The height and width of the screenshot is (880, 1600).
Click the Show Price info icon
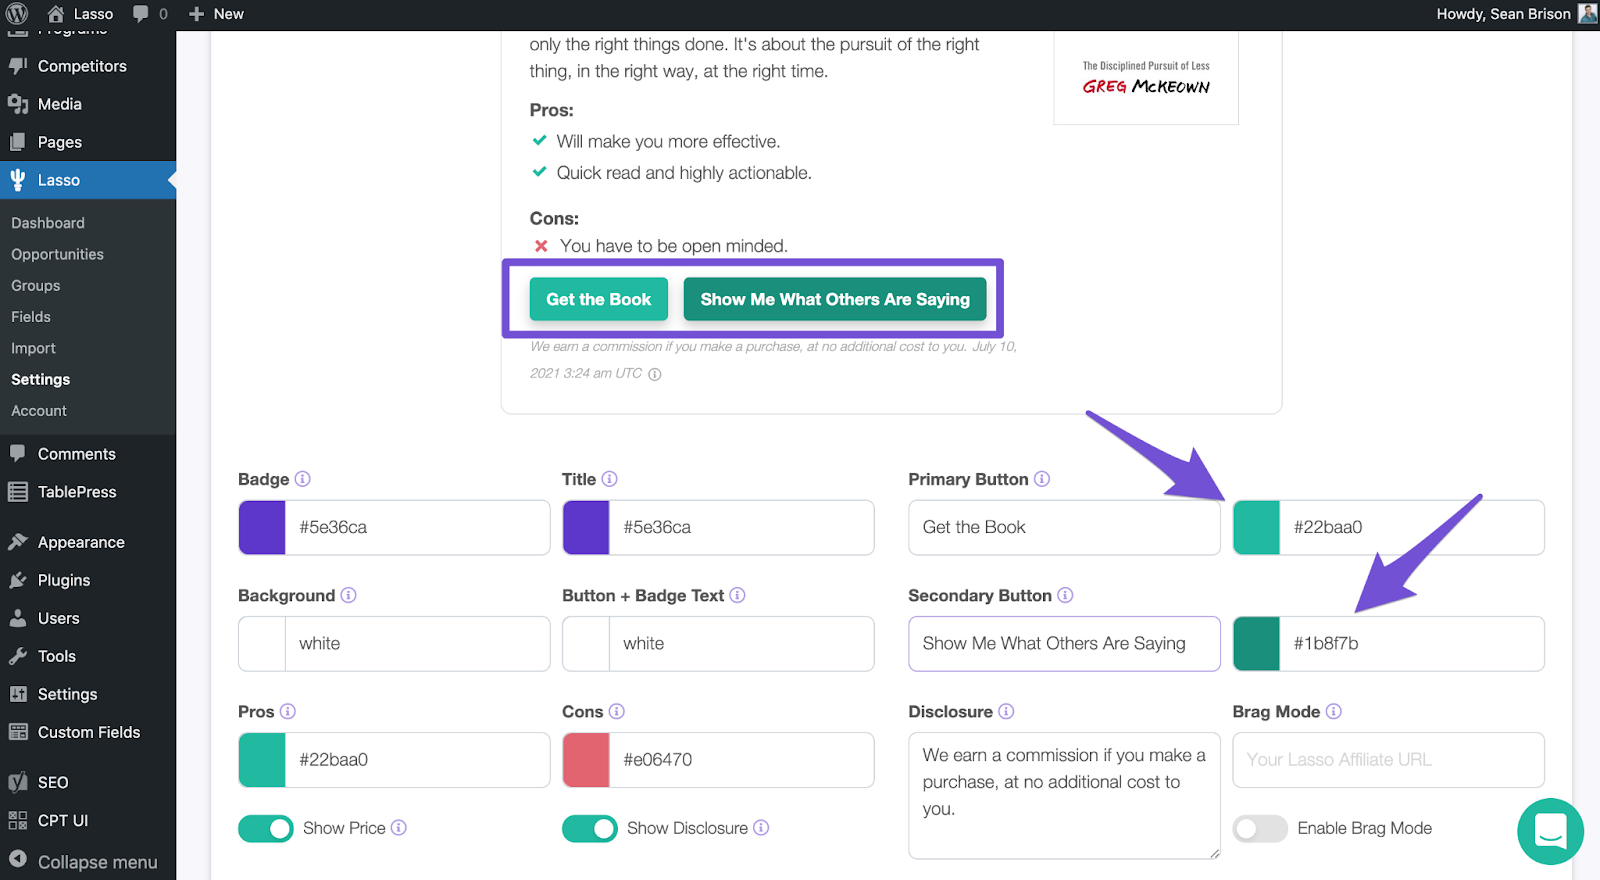point(399,827)
